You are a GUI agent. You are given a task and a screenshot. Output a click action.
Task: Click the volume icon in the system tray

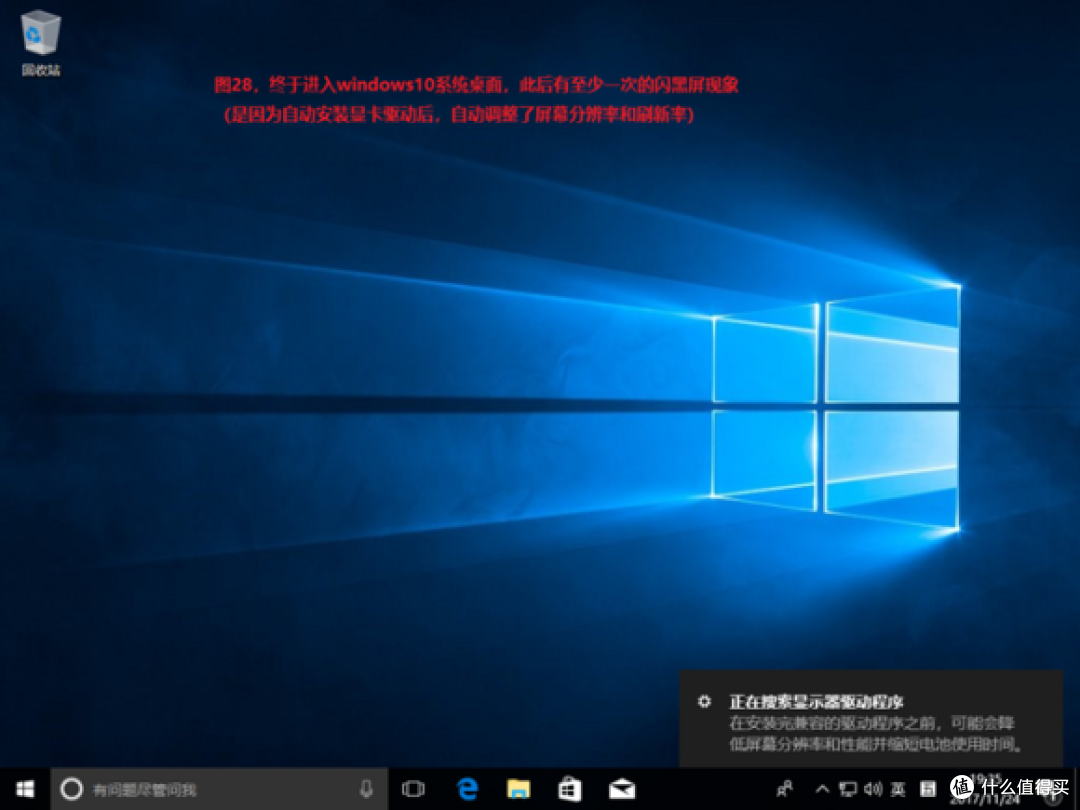[871, 790]
